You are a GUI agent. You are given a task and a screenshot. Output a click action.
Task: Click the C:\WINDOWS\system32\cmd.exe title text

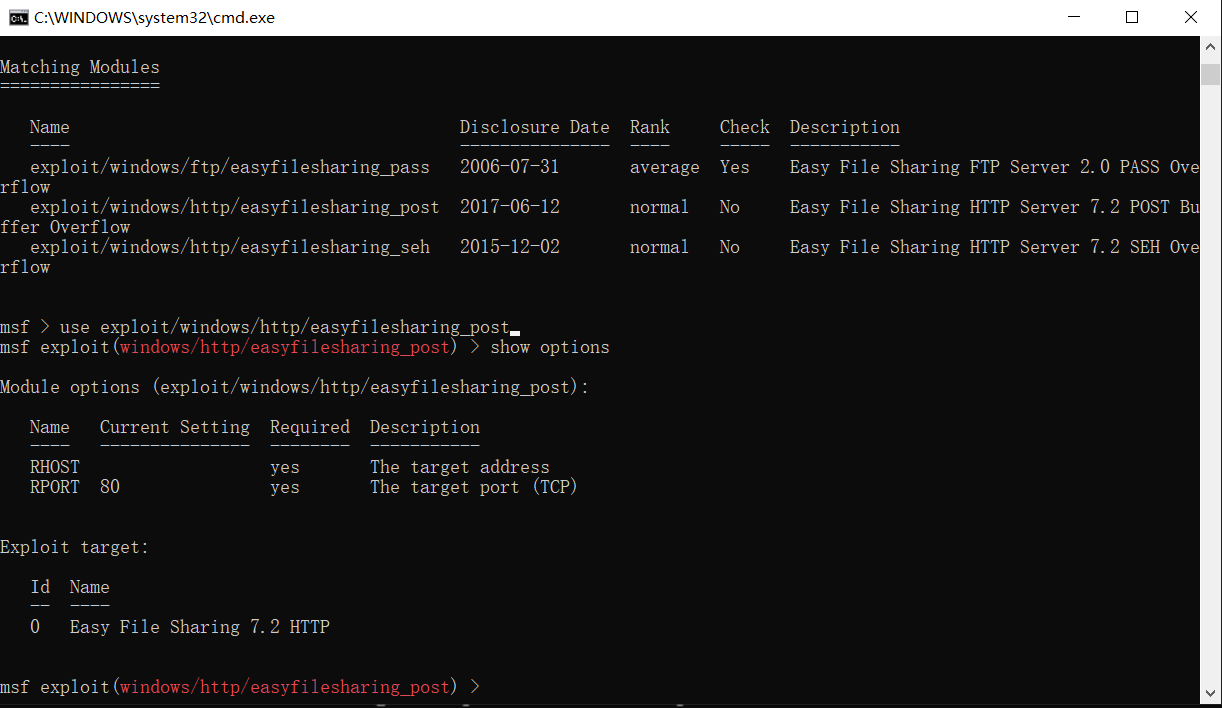(x=155, y=17)
